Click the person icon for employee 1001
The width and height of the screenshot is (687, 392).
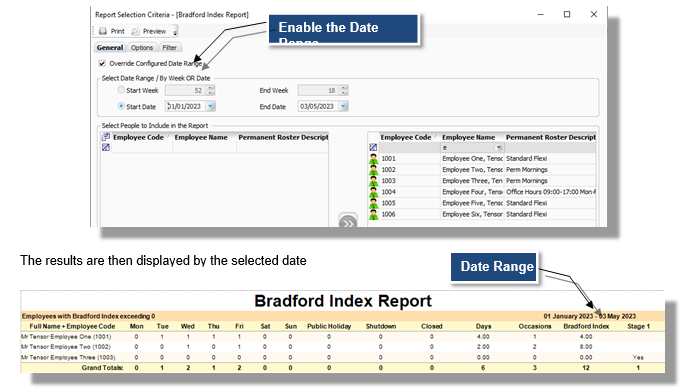(x=373, y=159)
